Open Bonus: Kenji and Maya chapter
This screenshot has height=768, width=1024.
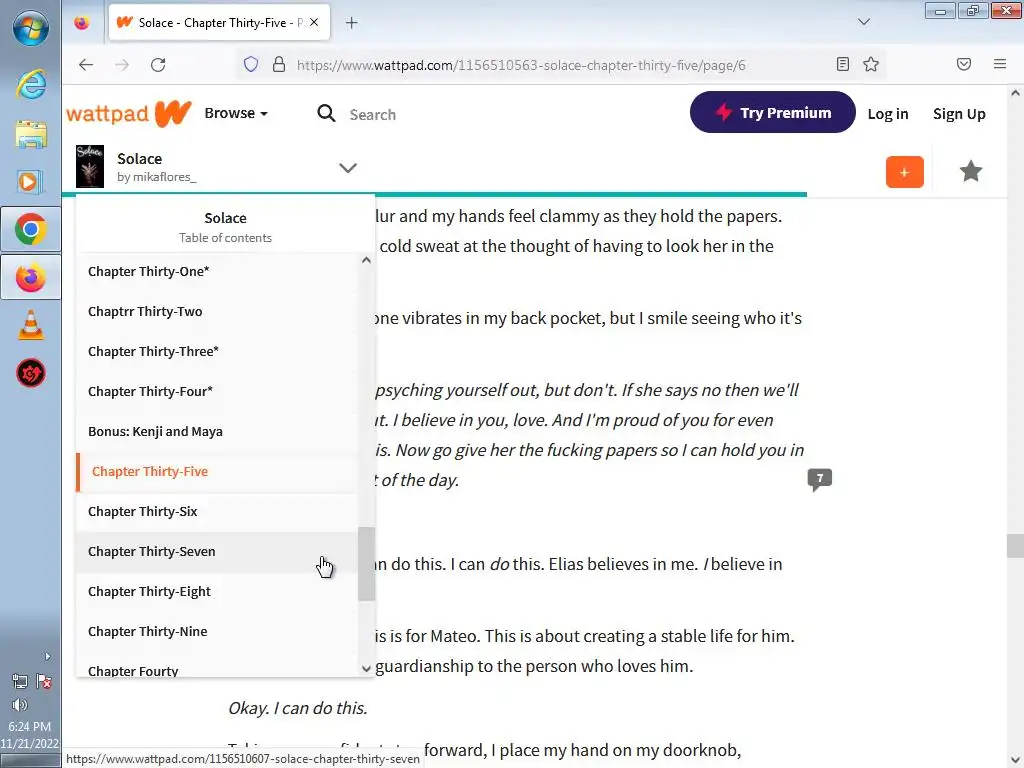click(x=217, y=432)
